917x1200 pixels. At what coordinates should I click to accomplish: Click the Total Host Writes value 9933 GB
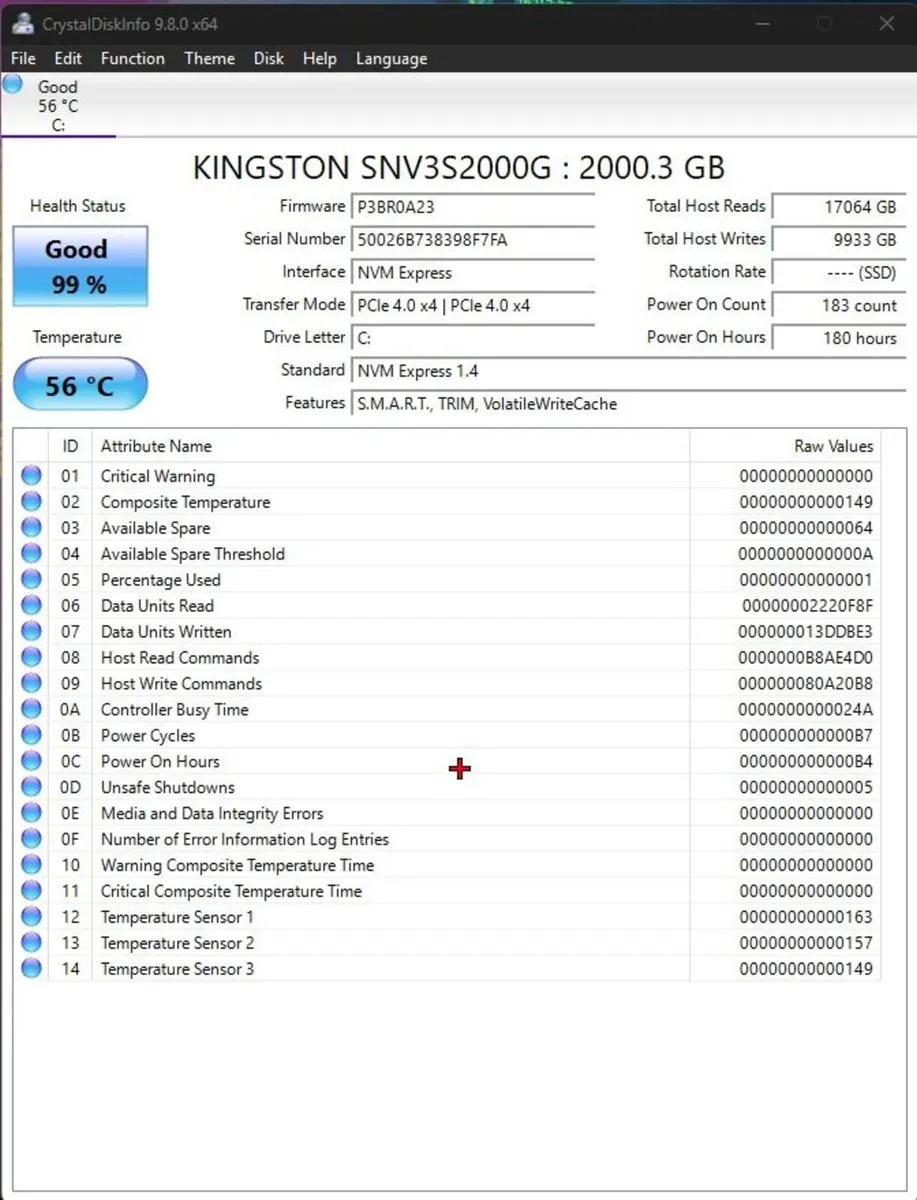(x=839, y=240)
